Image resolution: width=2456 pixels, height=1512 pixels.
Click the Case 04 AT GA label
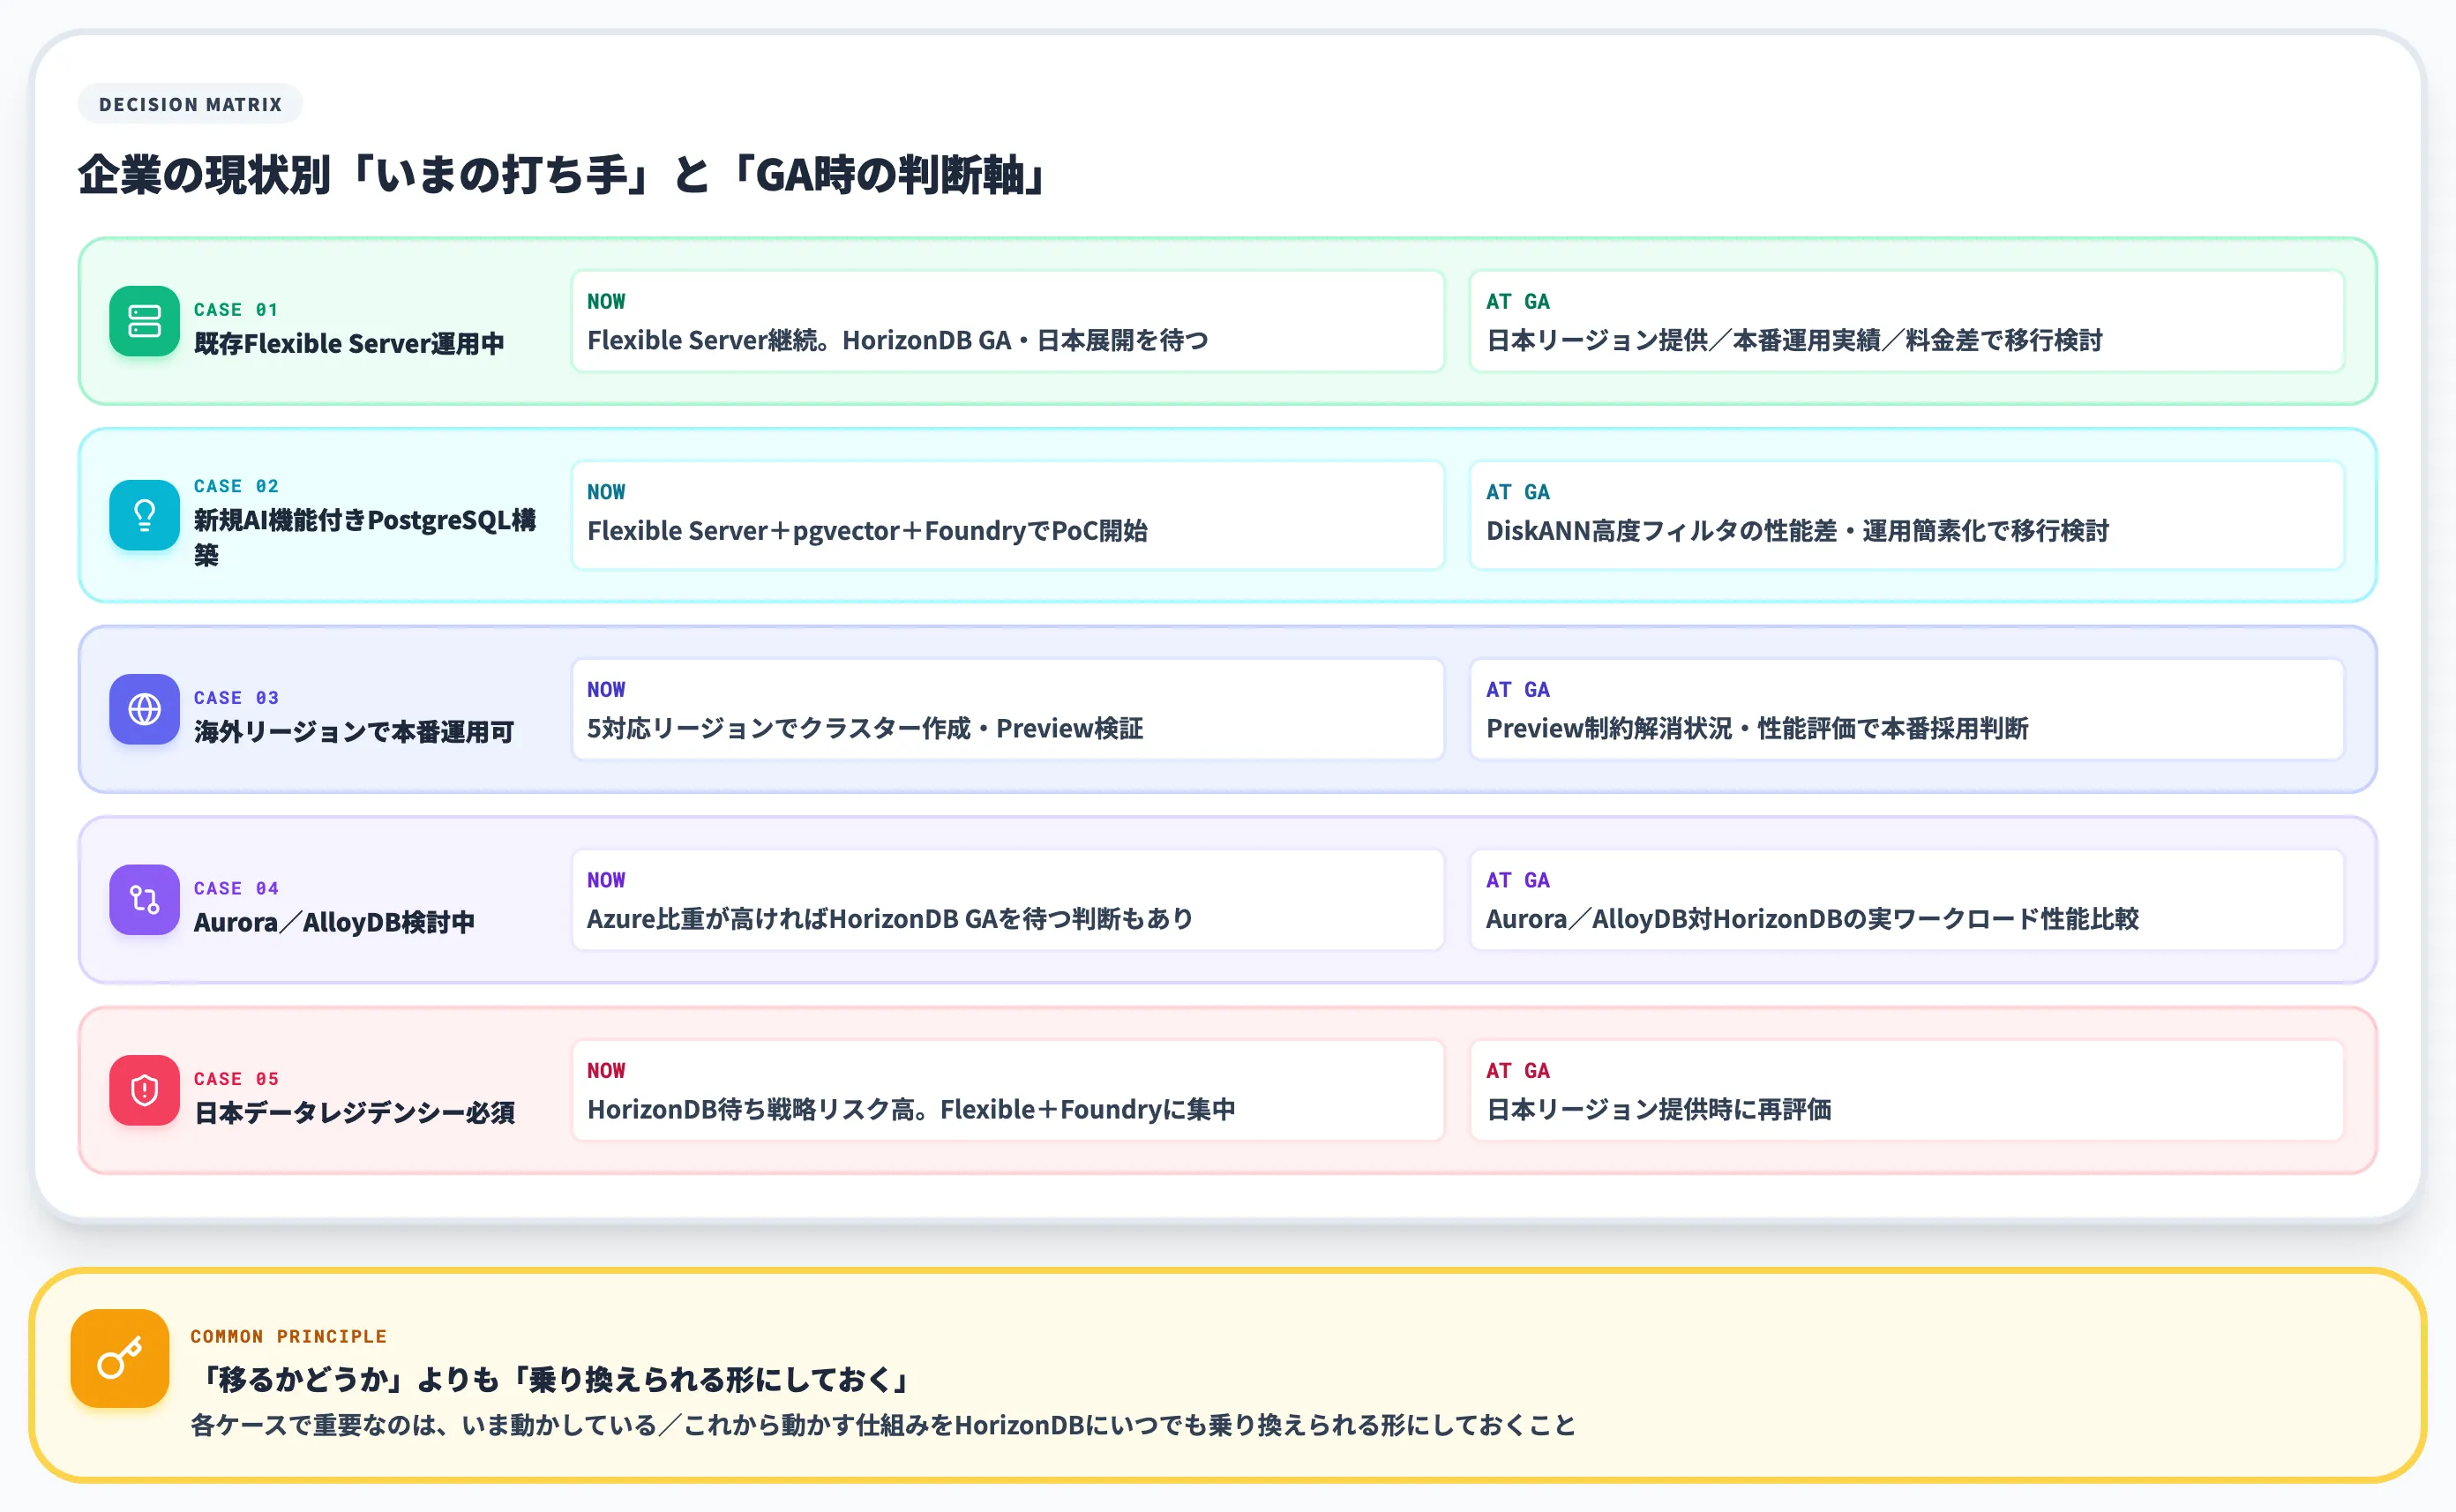pos(1517,880)
